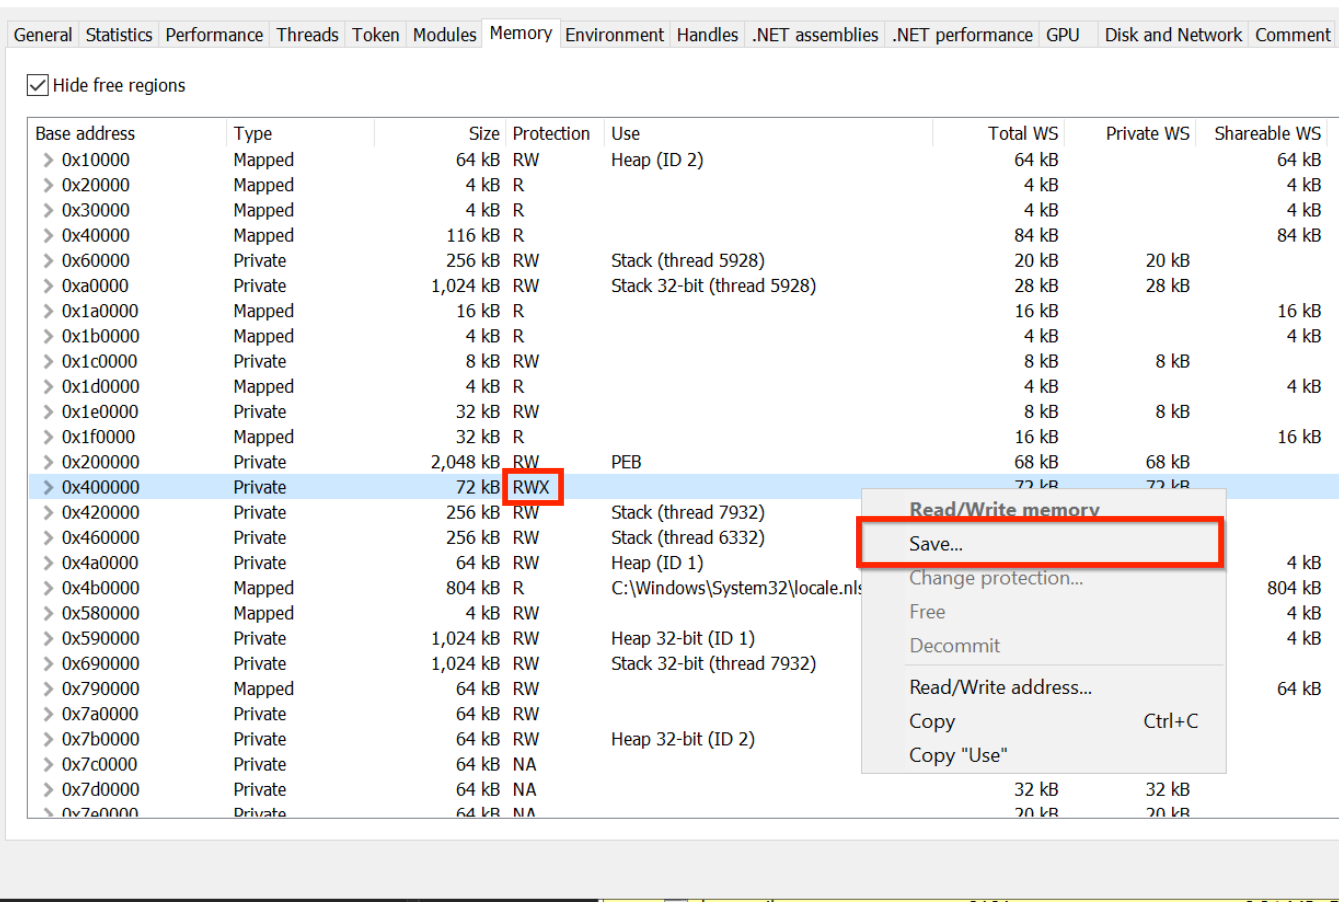Expand the 0xa0000 memory region

click(47, 285)
